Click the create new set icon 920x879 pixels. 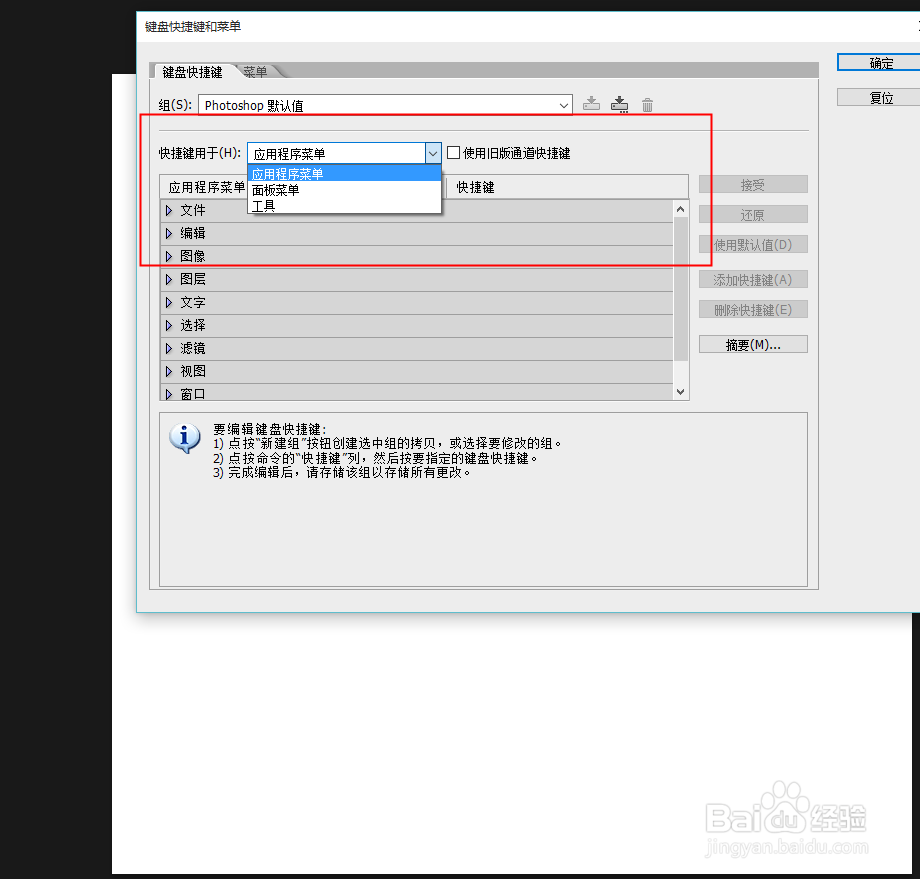point(619,104)
